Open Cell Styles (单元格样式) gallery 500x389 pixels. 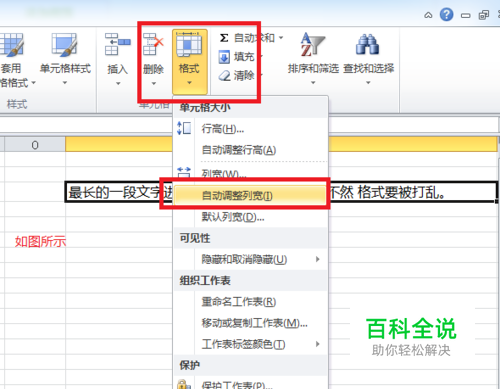[x=65, y=45]
